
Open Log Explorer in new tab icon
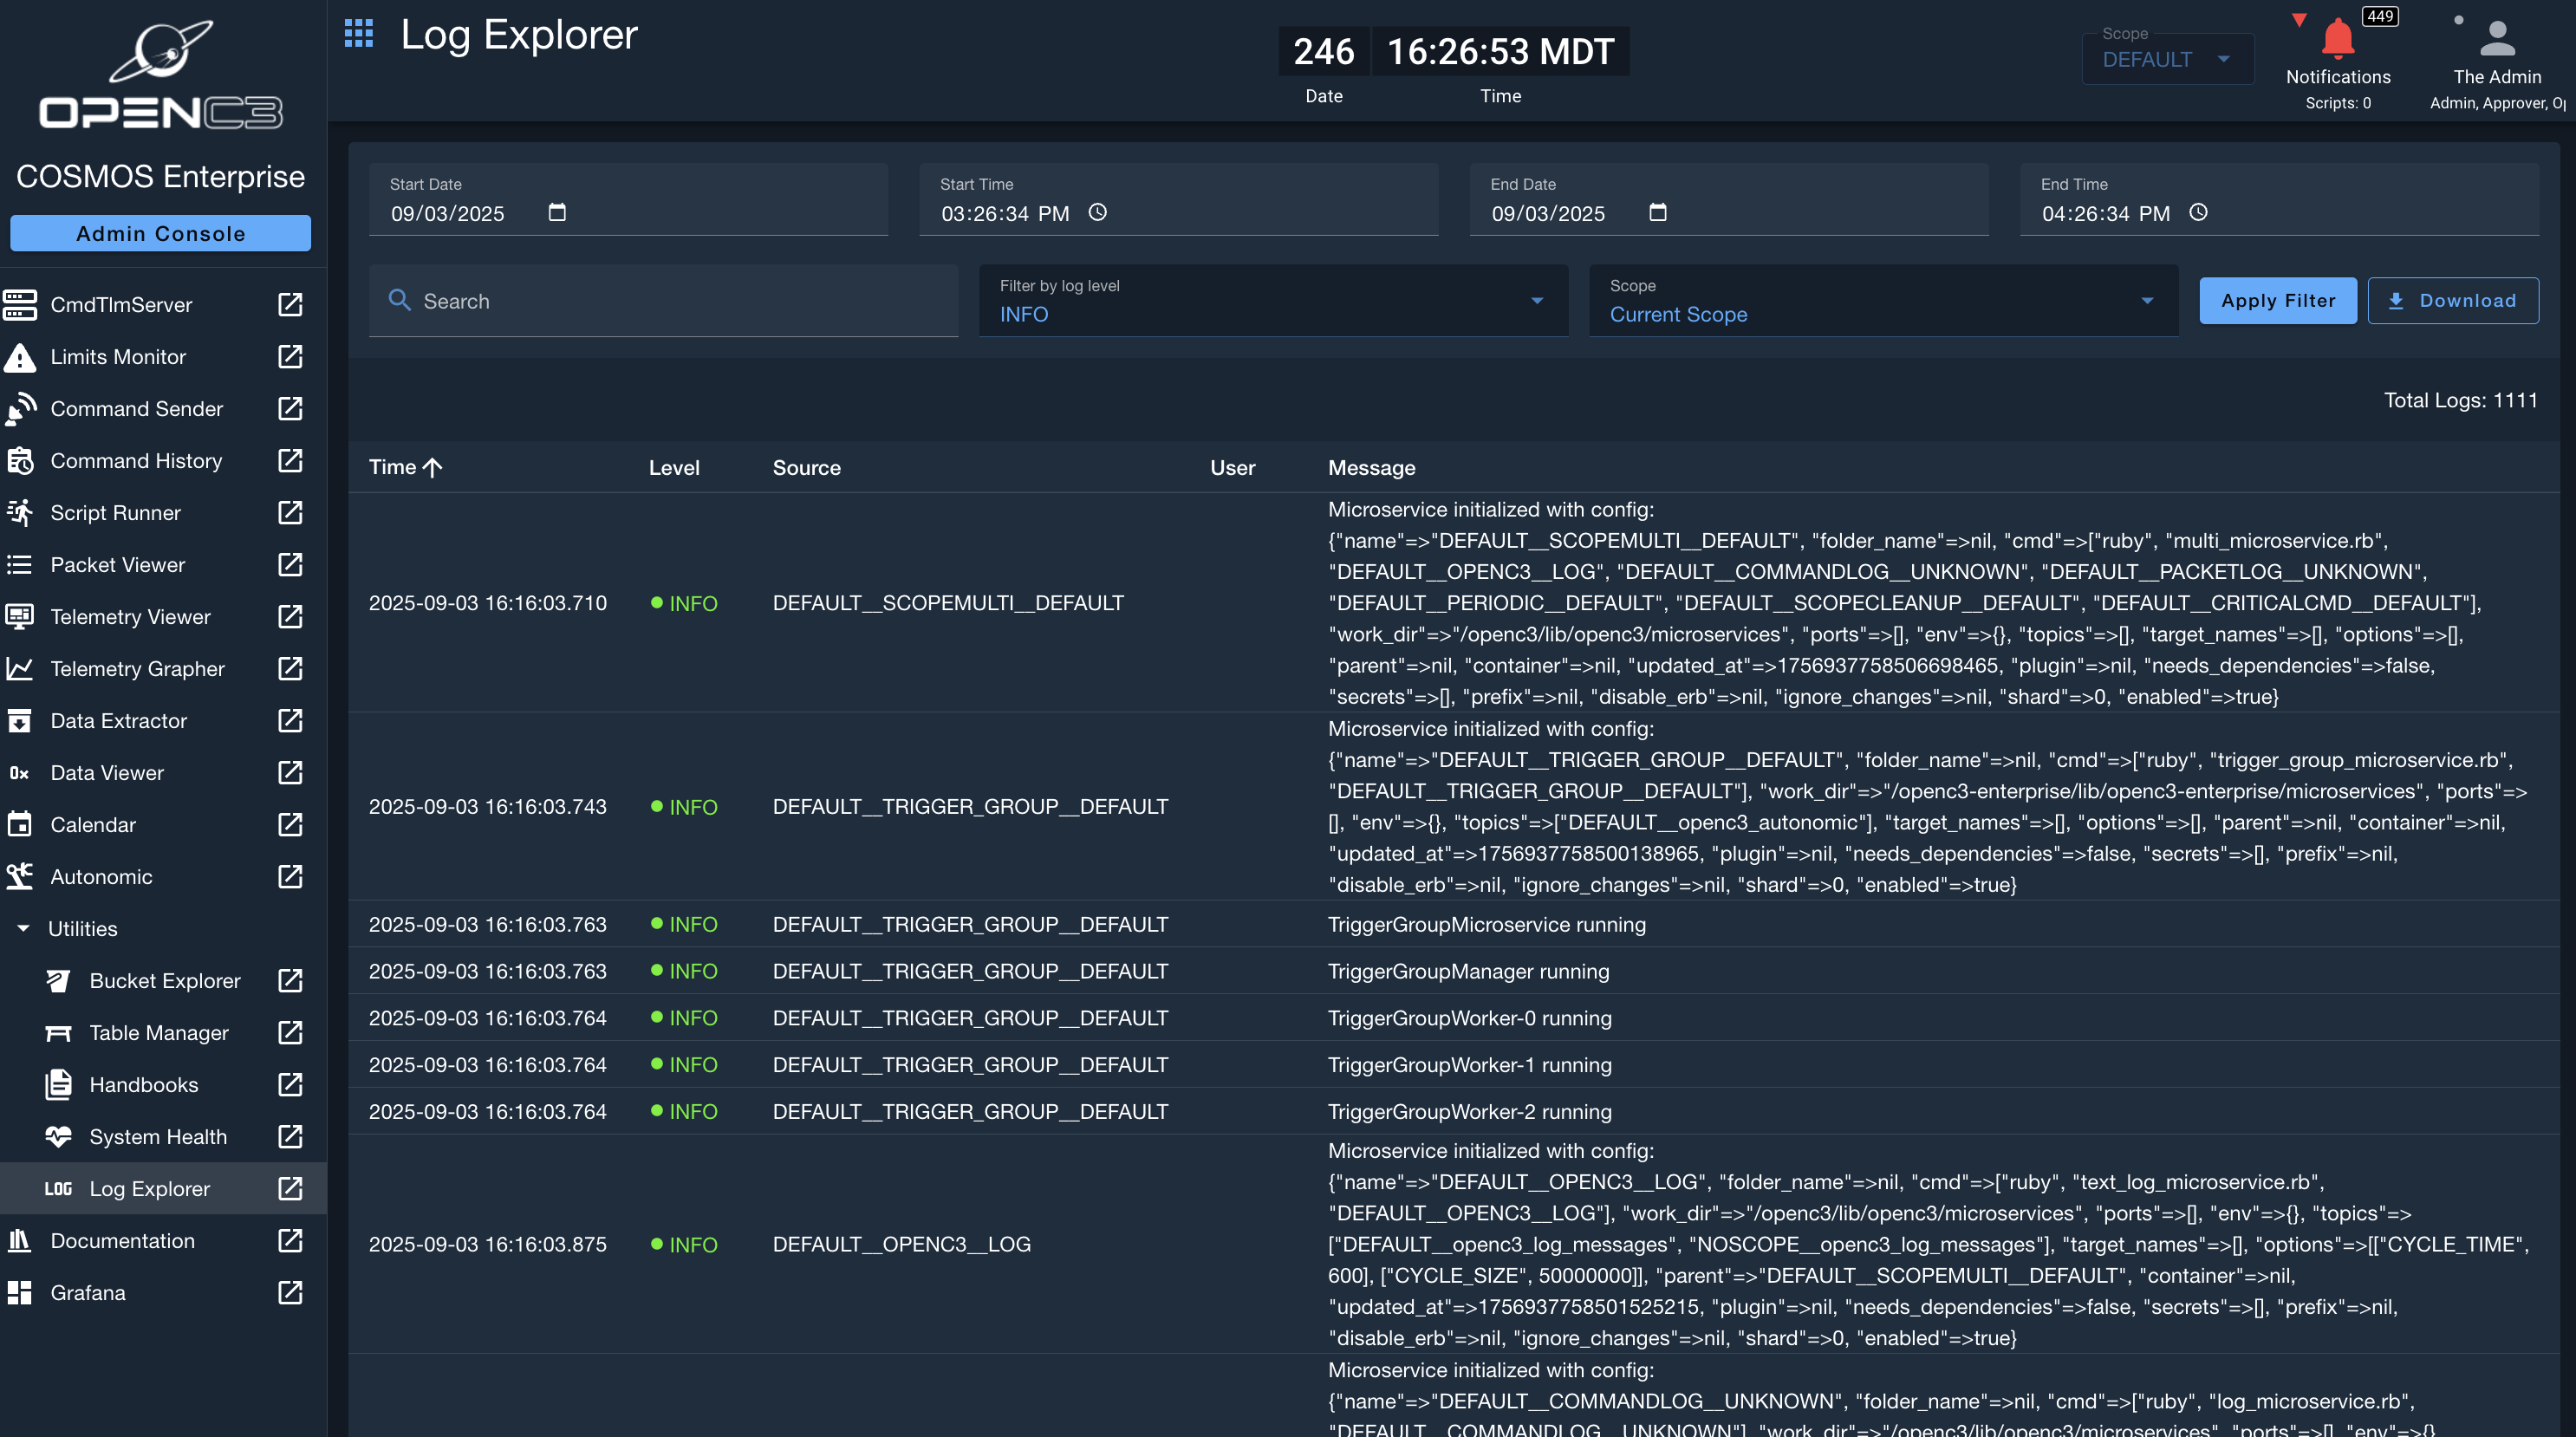[290, 1189]
